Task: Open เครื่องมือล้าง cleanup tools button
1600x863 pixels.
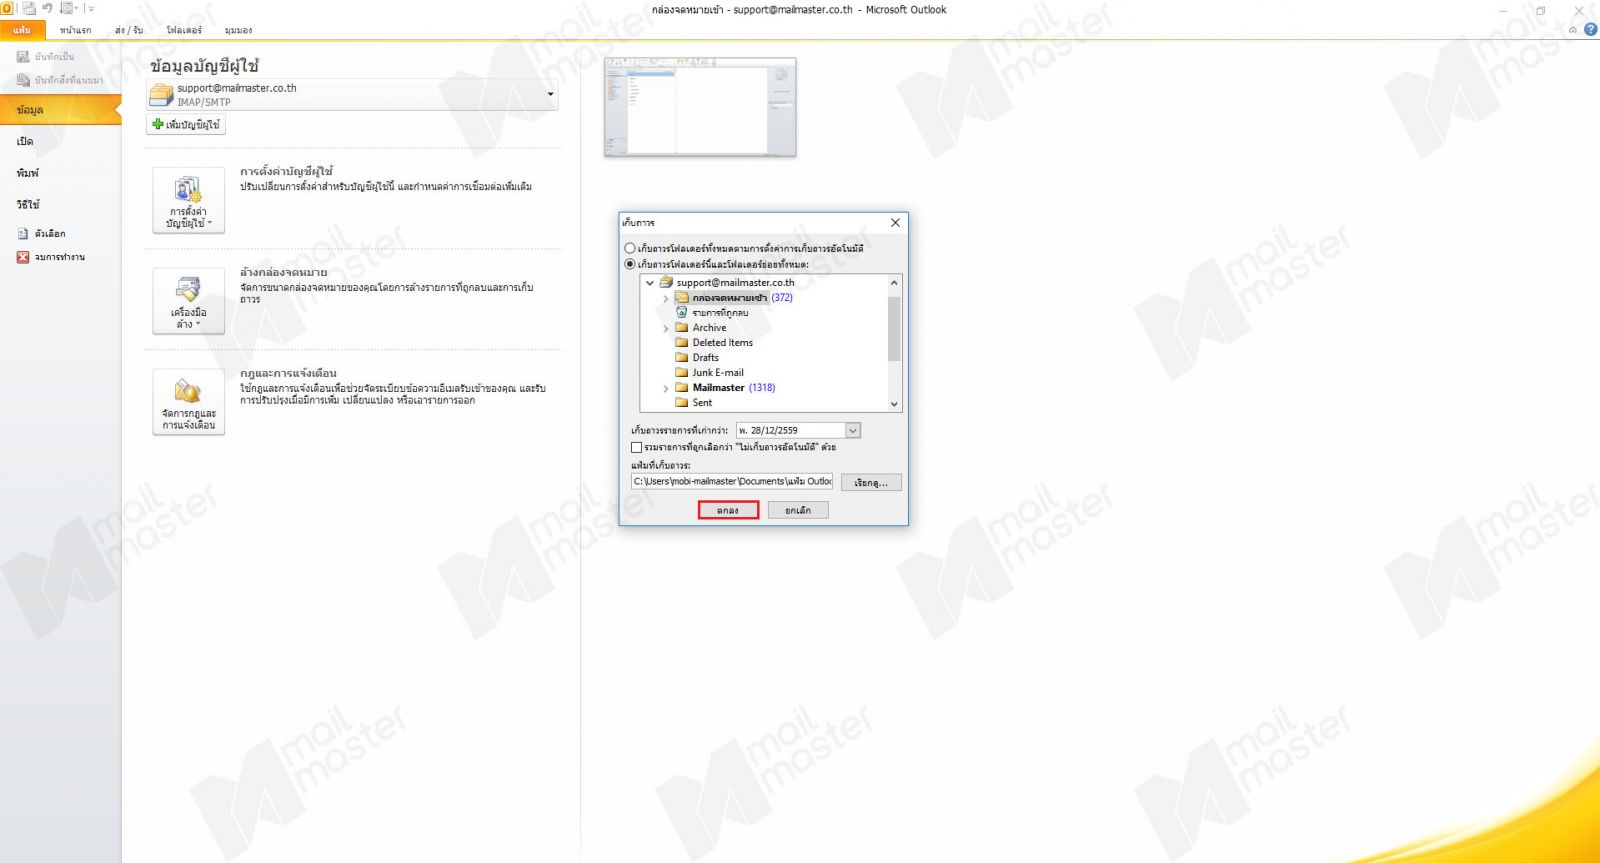Action: click(x=188, y=300)
